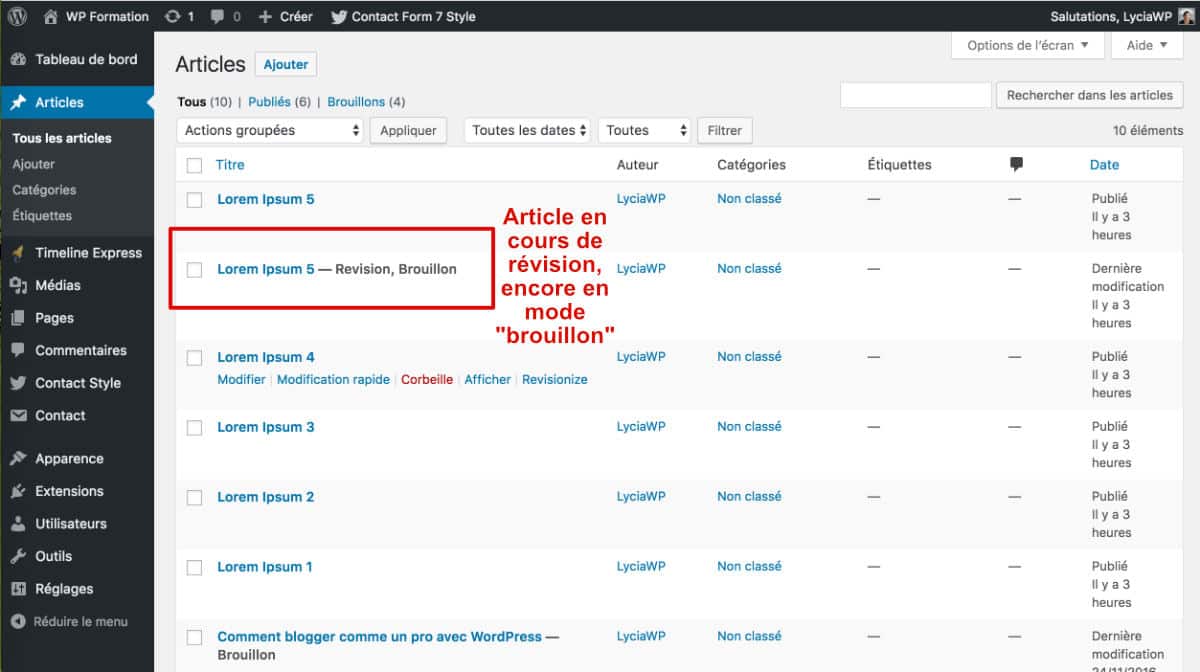The height and width of the screenshot is (672, 1200).
Task: Tick the checkbox for Lorem Ipsum 4
Action: tap(194, 356)
